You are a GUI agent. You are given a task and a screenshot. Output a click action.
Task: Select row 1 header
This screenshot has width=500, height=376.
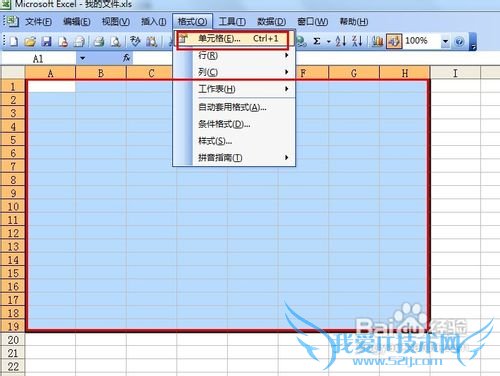tap(13, 86)
